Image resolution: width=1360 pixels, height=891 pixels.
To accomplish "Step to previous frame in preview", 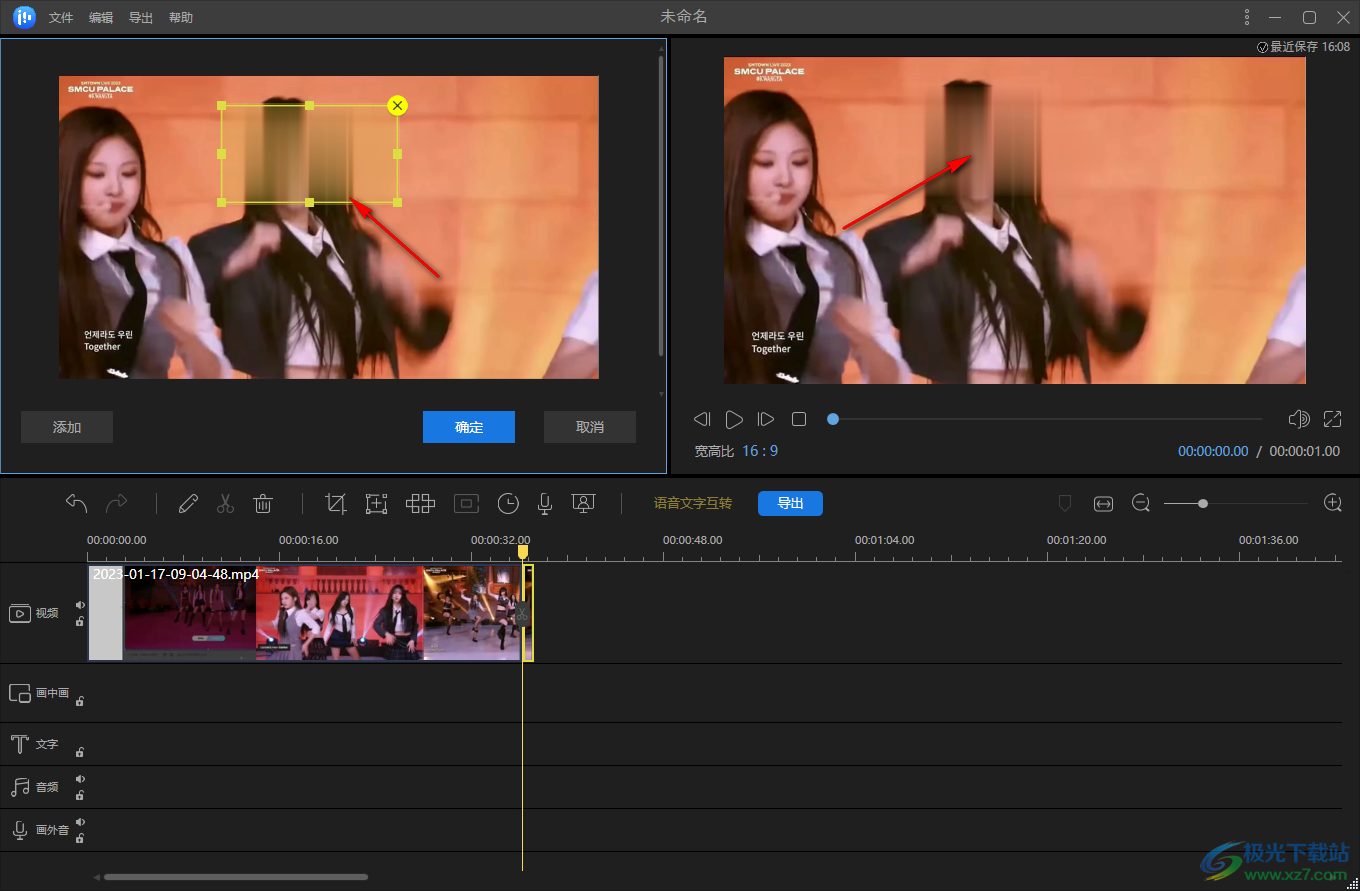I will click(x=702, y=419).
